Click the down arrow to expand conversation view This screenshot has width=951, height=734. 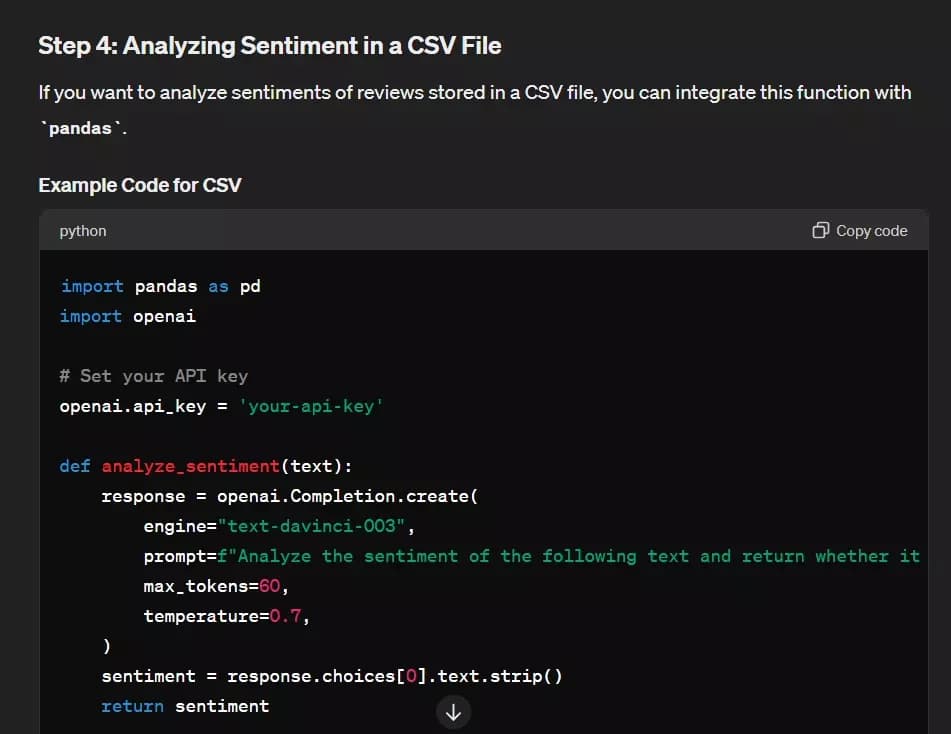point(453,712)
